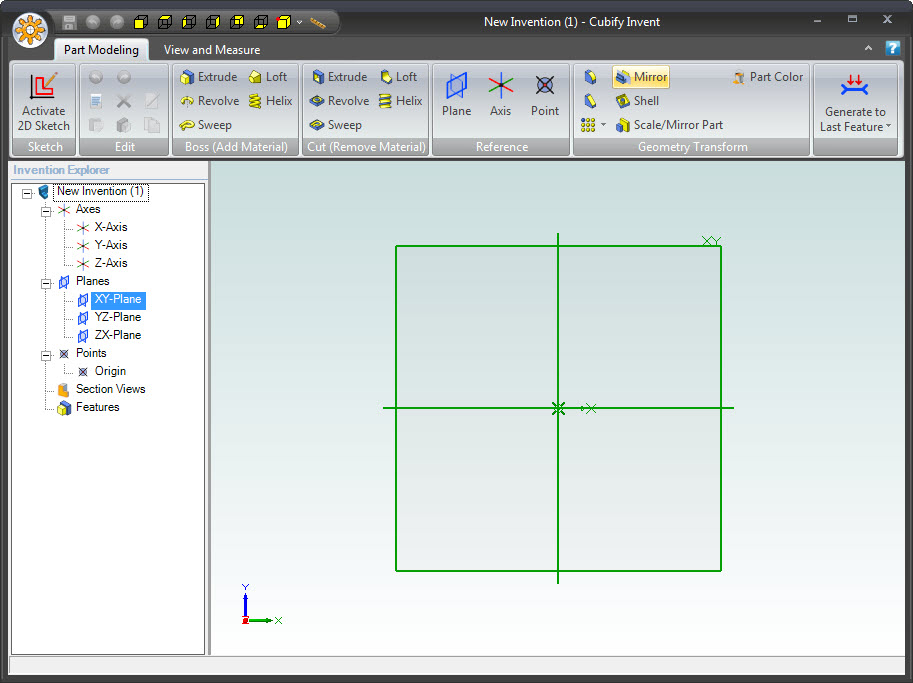Image resolution: width=913 pixels, height=683 pixels.
Task: Expand the quick access toolbar overflow chevron
Action: tap(299, 21)
